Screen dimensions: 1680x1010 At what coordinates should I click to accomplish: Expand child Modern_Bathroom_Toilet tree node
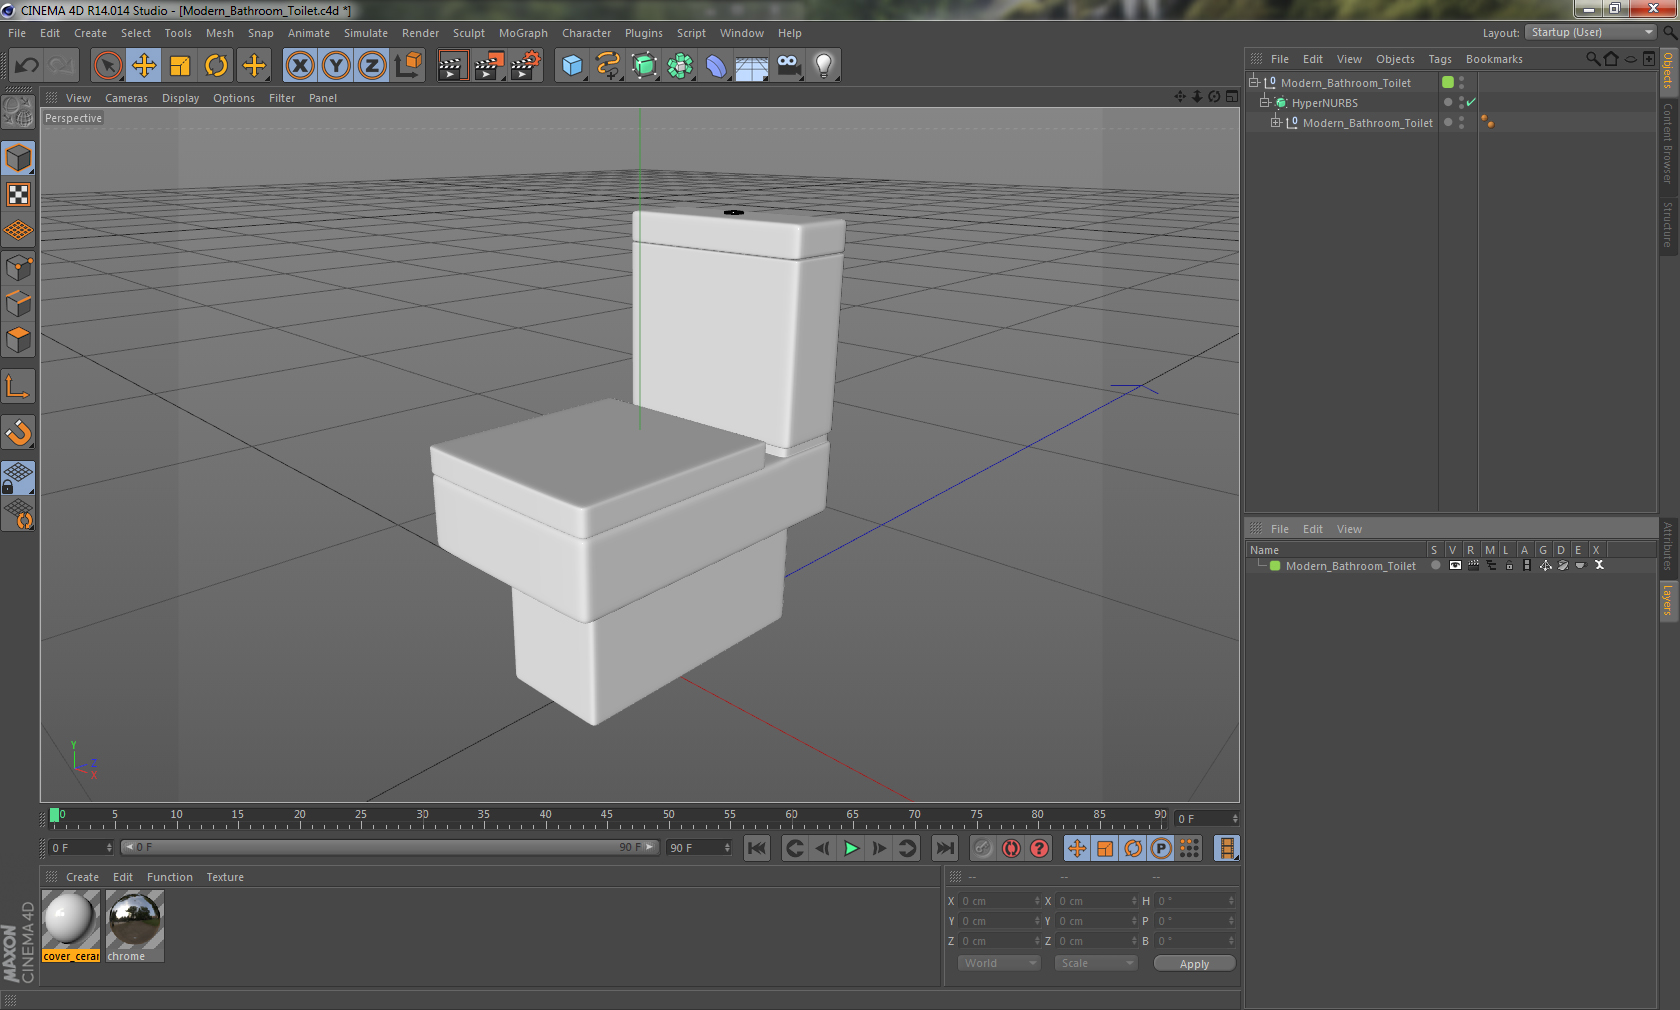point(1275,122)
